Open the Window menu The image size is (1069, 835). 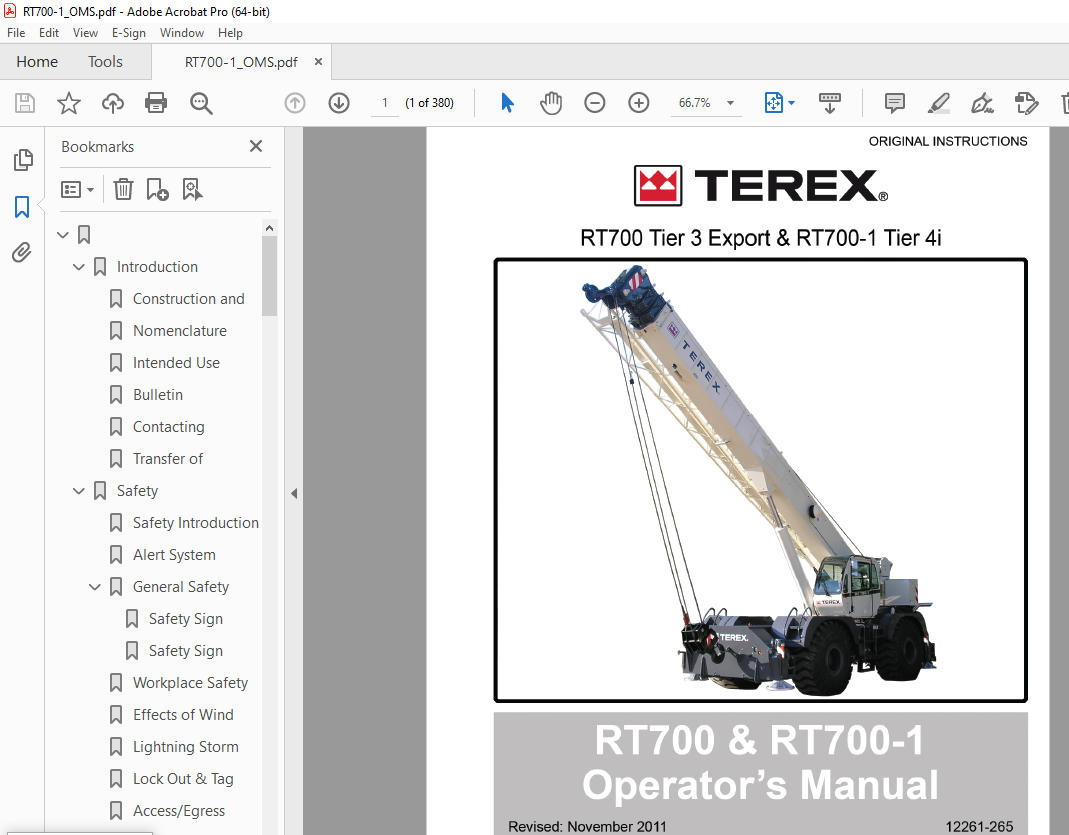click(x=181, y=33)
